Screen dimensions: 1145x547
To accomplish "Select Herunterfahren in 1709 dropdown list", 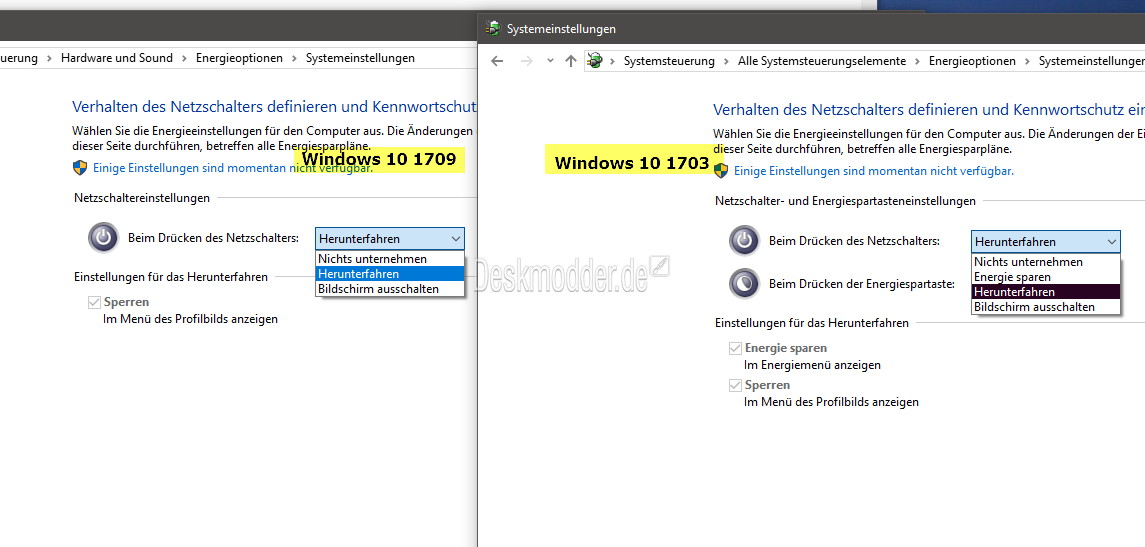I will 390,274.
